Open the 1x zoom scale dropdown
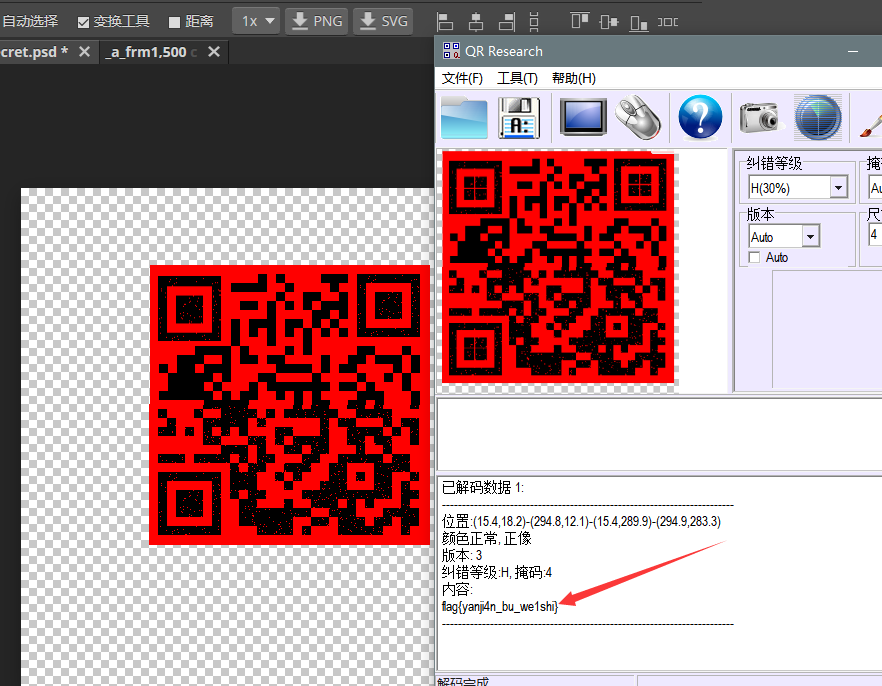The height and width of the screenshot is (686, 882). tap(256, 21)
